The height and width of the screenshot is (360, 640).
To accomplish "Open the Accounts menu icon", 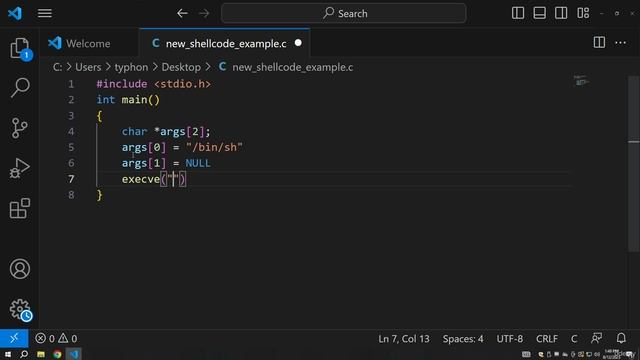I will point(20,269).
